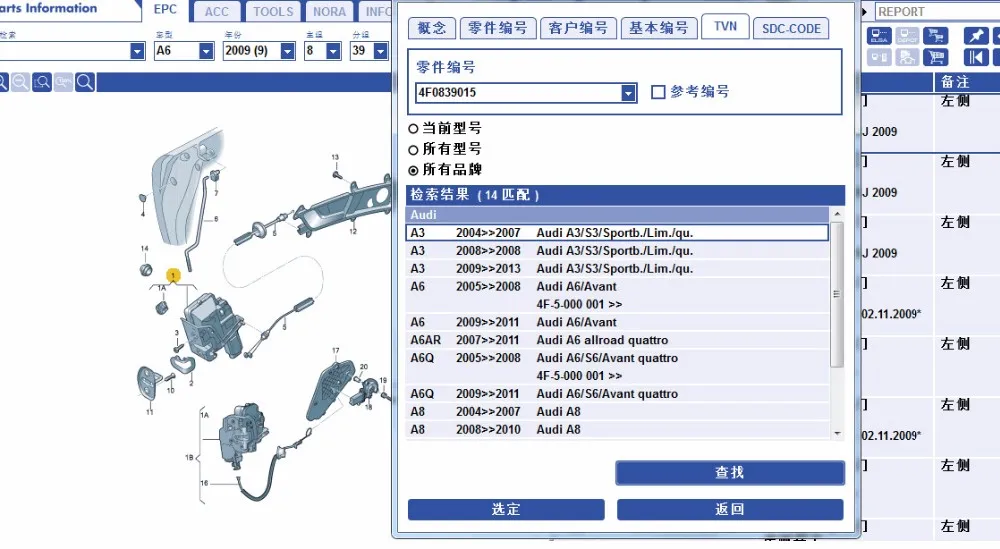Open the 概念 tab in dialog
This screenshot has width=1000, height=549.
click(x=432, y=28)
